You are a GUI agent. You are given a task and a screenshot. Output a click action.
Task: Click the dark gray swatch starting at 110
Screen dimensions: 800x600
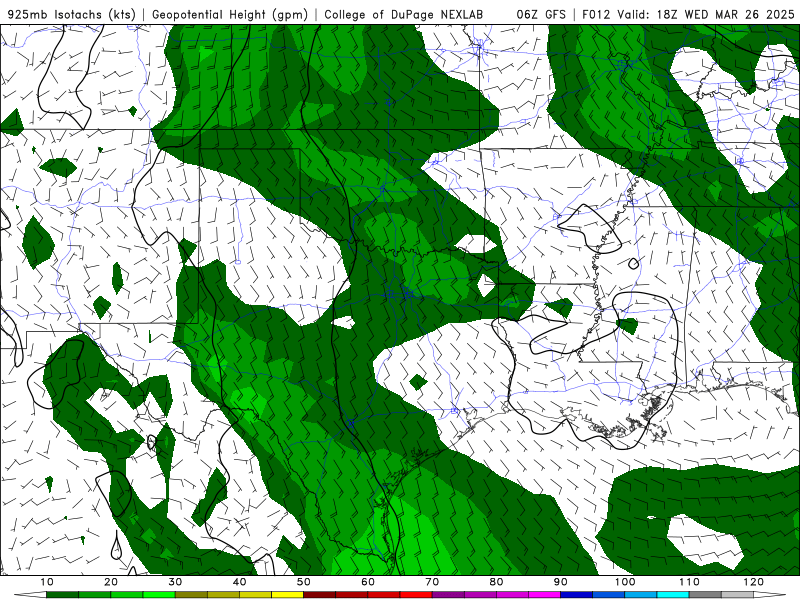pos(705,595)
